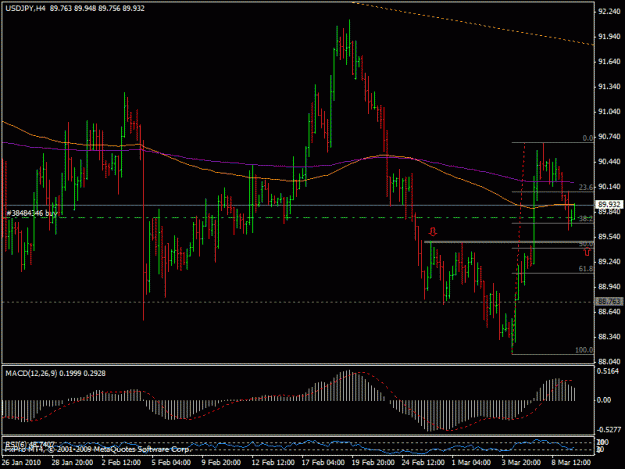Image resolution: width=625 pixels, height=469 pixels.
Task: Click price axis value 88.040
Action: pyautogui.click(x=609, y=361)
